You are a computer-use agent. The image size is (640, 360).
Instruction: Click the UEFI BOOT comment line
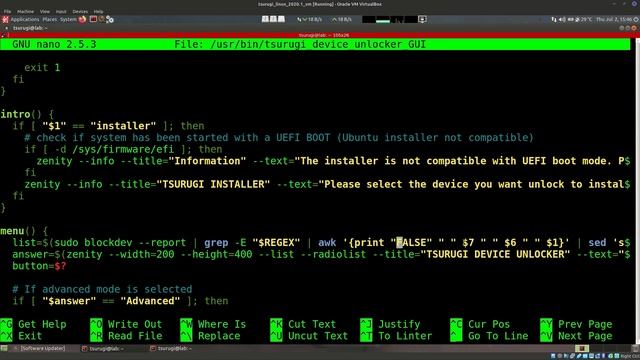pos(279,138)
